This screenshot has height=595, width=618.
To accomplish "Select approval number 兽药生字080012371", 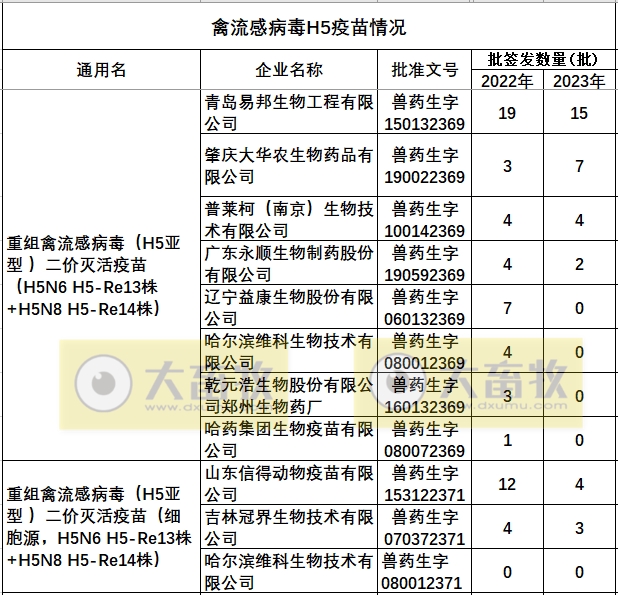I will [x=424, y=571].
